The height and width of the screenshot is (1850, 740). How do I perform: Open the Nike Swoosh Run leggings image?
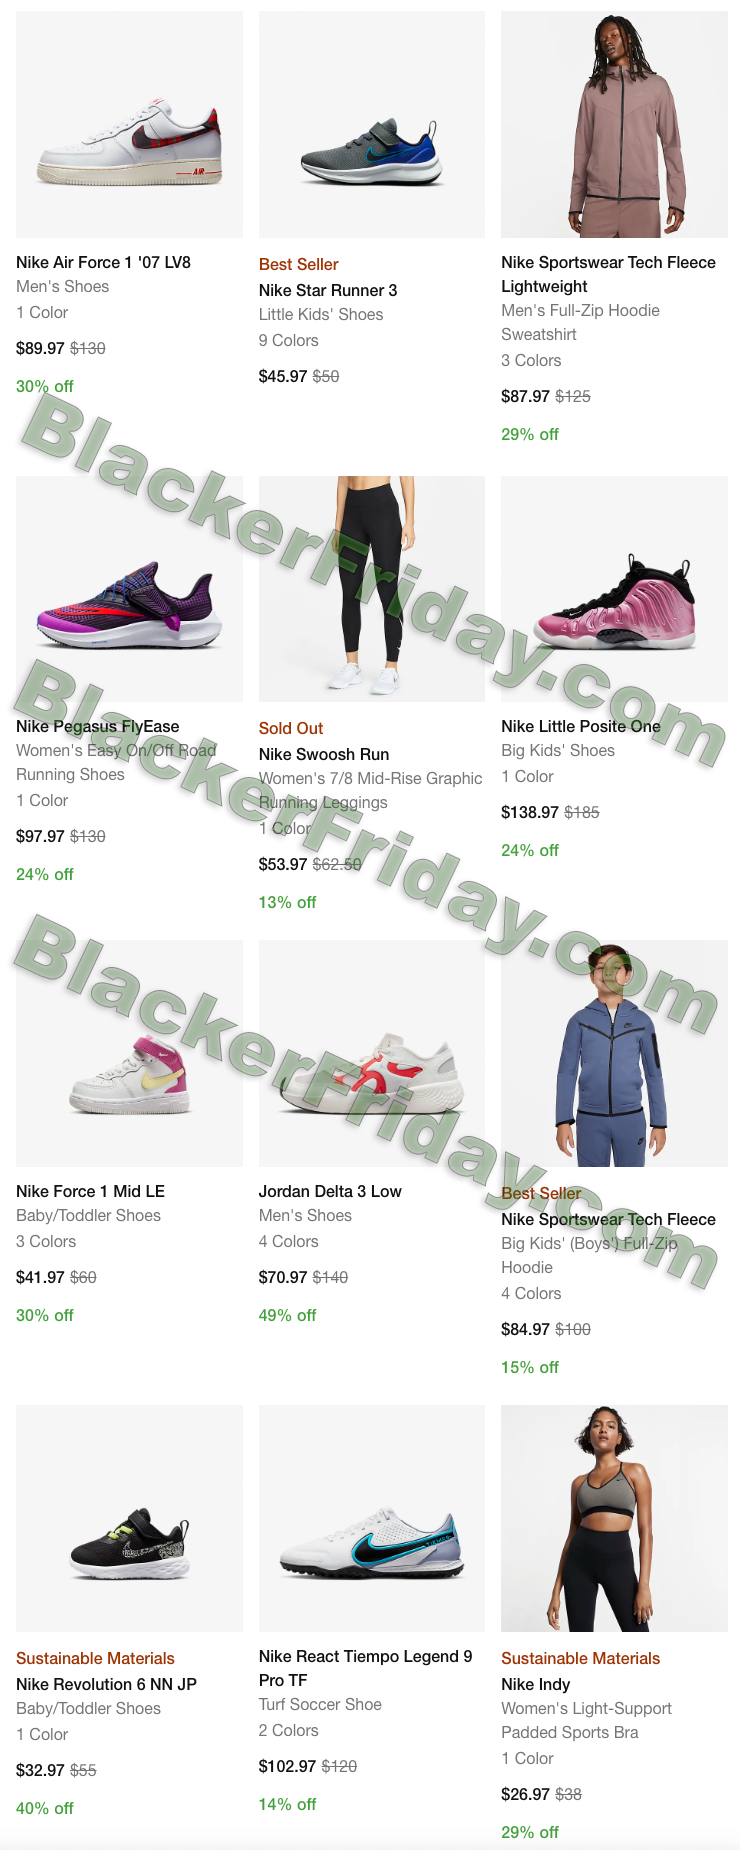(372, 588)
